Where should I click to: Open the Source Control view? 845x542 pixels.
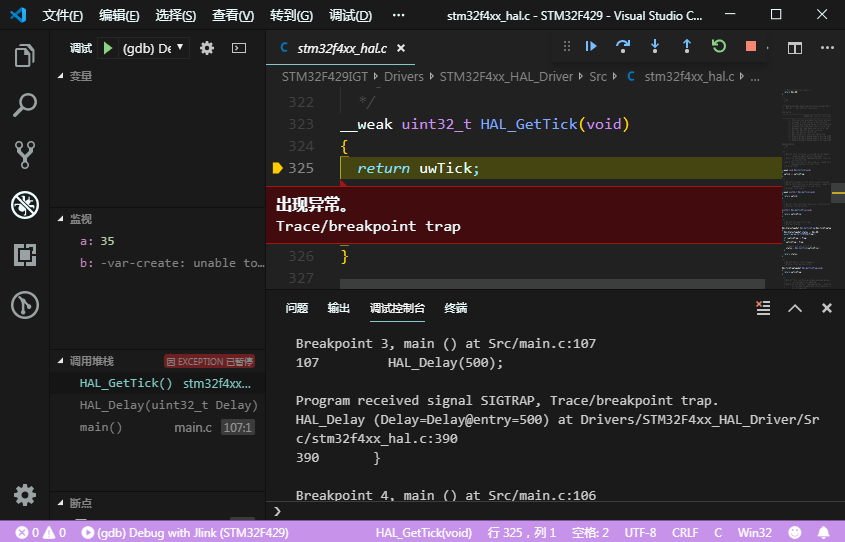(x=25, y=155)
